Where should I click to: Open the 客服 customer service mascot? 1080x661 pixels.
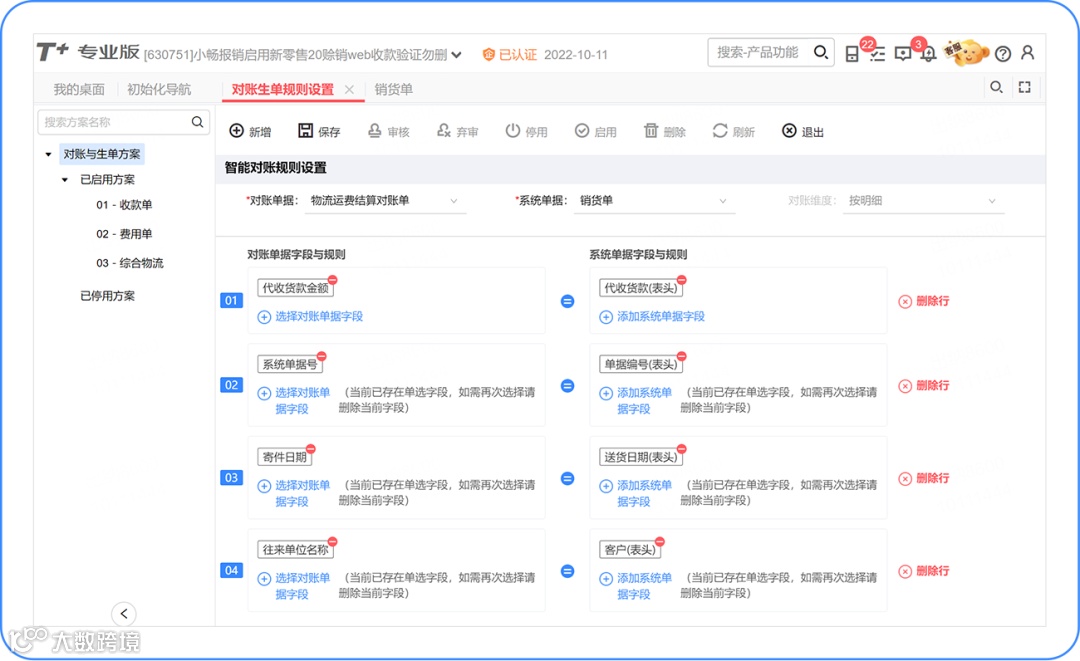click(966, 52)
